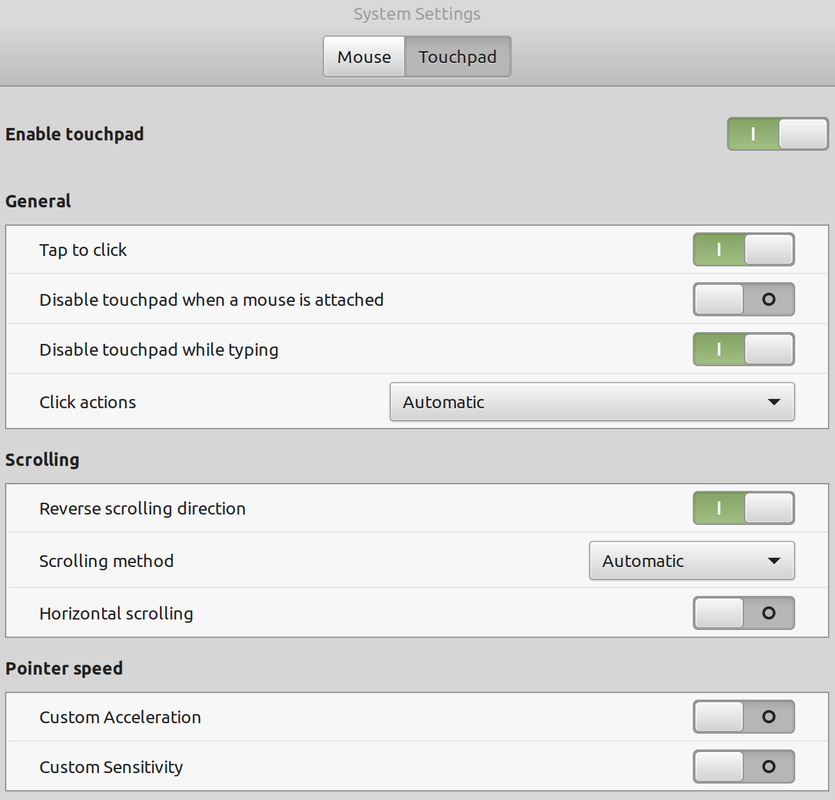Viewport: 835px width, 800px height.
Task: Switch to the Mouse tab
Action: pyautogui.click(x=364, y=57)
